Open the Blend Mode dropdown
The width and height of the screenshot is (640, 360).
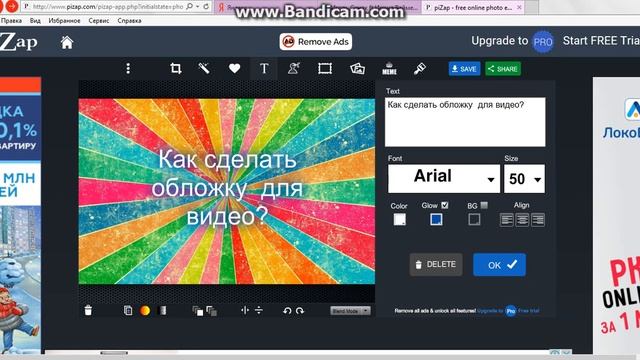coord(350,311)
